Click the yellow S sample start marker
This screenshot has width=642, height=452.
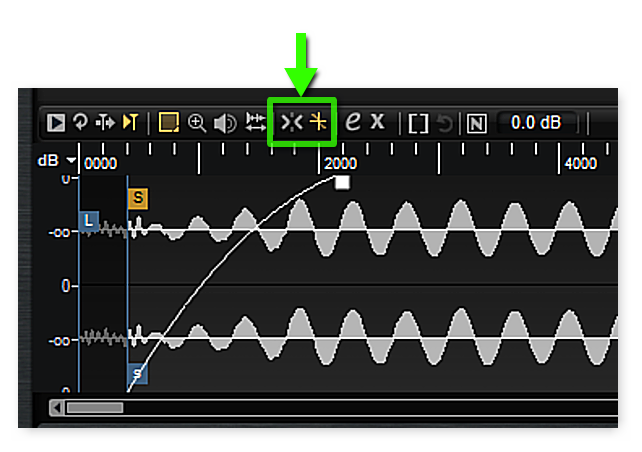(x=138, y=199)
